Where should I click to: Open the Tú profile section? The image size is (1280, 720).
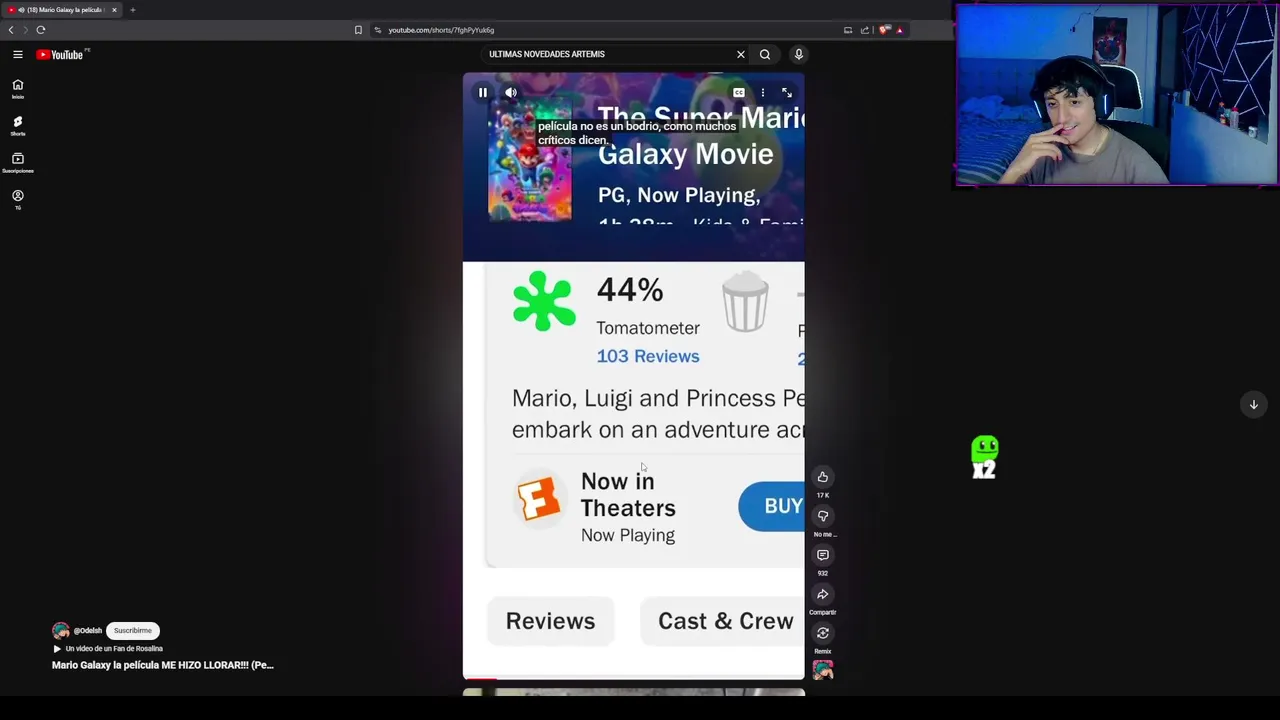[17, 199]
